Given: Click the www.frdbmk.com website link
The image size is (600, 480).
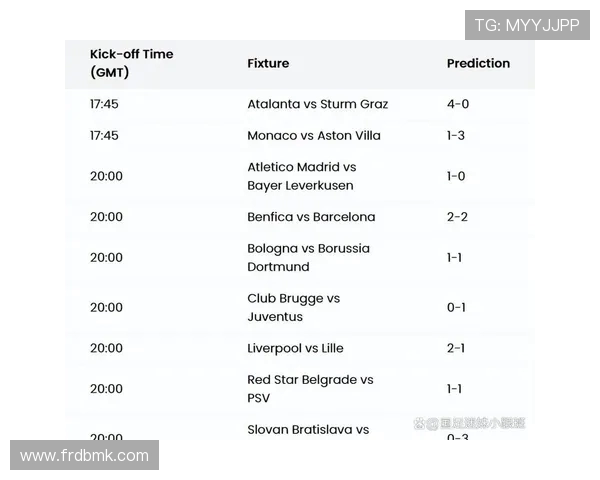Looking at the screenshot, I should [84, 456].
